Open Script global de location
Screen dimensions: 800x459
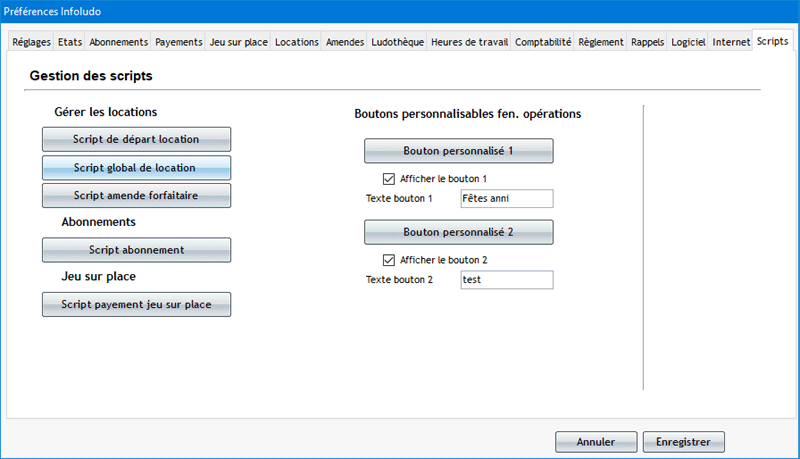pos(136,168)
